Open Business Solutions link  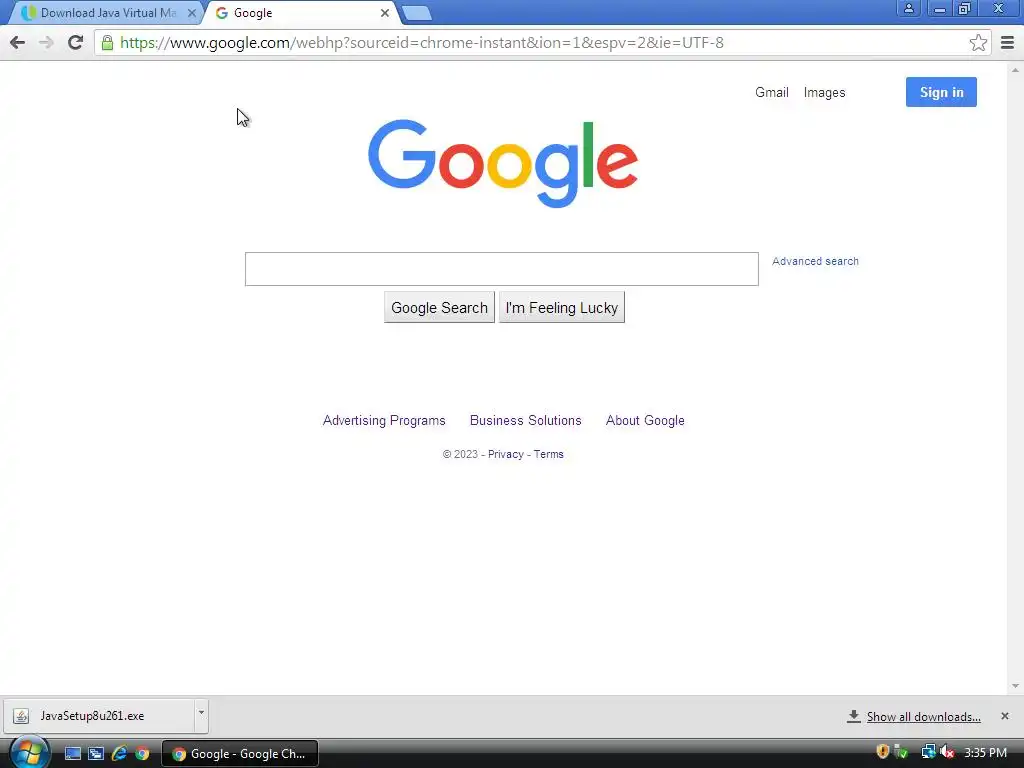[x=526, y=421]
